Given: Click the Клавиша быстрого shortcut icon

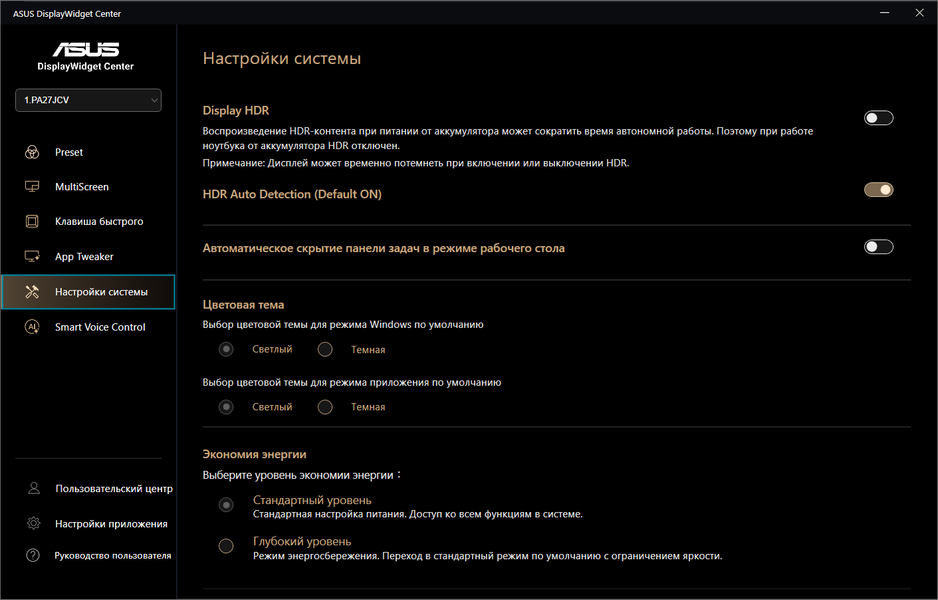Looking at the screenshot, I should (33, 222).
